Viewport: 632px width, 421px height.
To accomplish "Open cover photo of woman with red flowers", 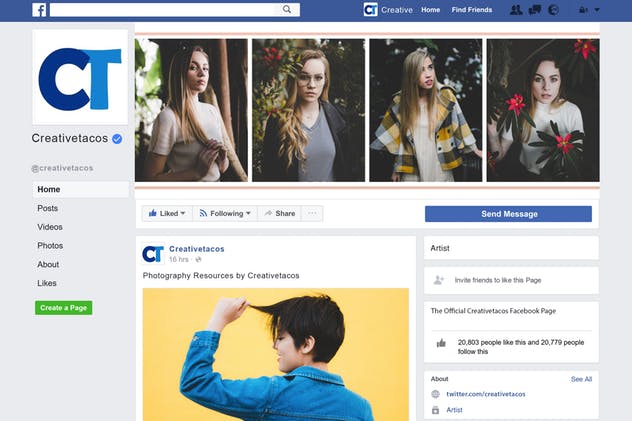I will [x=543, y=110].
